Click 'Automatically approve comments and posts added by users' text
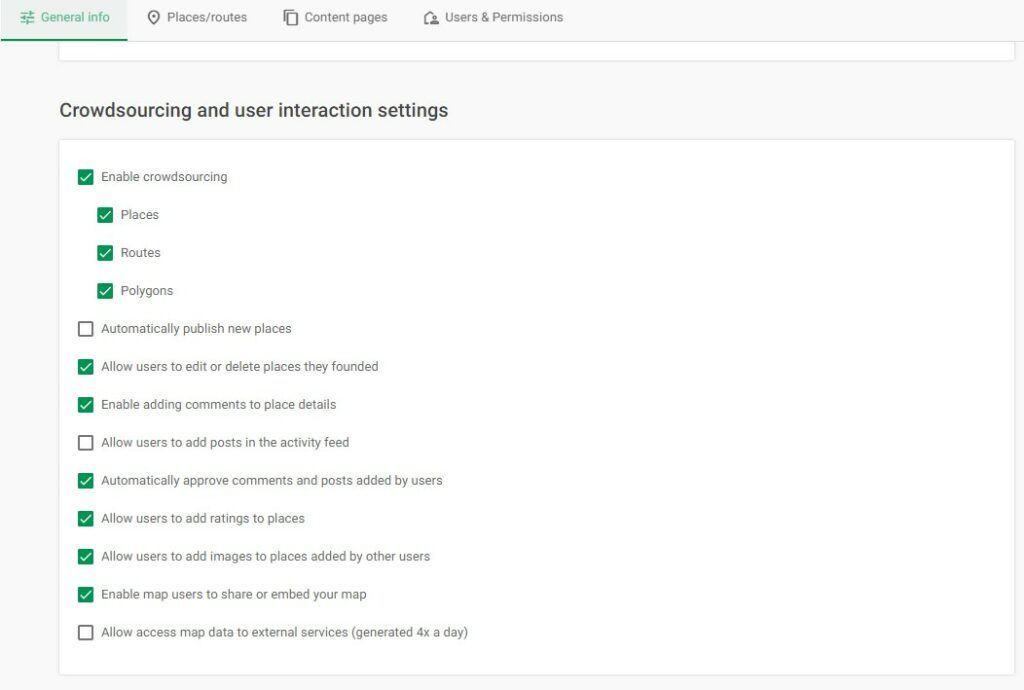The image size is (1024, 690). (272, 480)
